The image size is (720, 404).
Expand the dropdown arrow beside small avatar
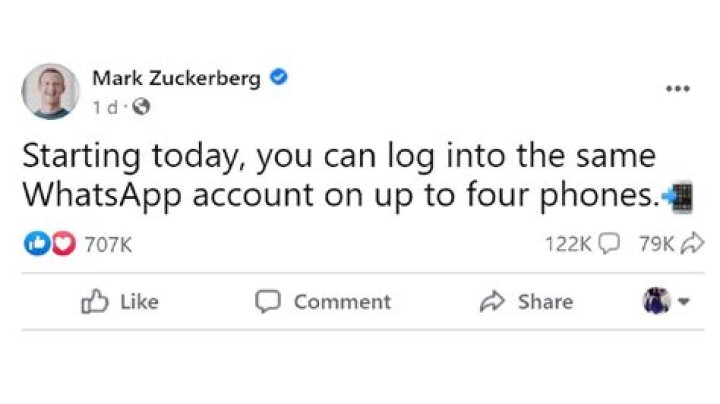684,301
